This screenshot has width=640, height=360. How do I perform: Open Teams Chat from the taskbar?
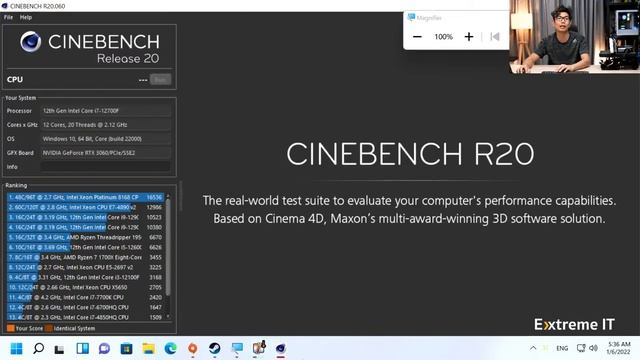click(x=104, y=349)
